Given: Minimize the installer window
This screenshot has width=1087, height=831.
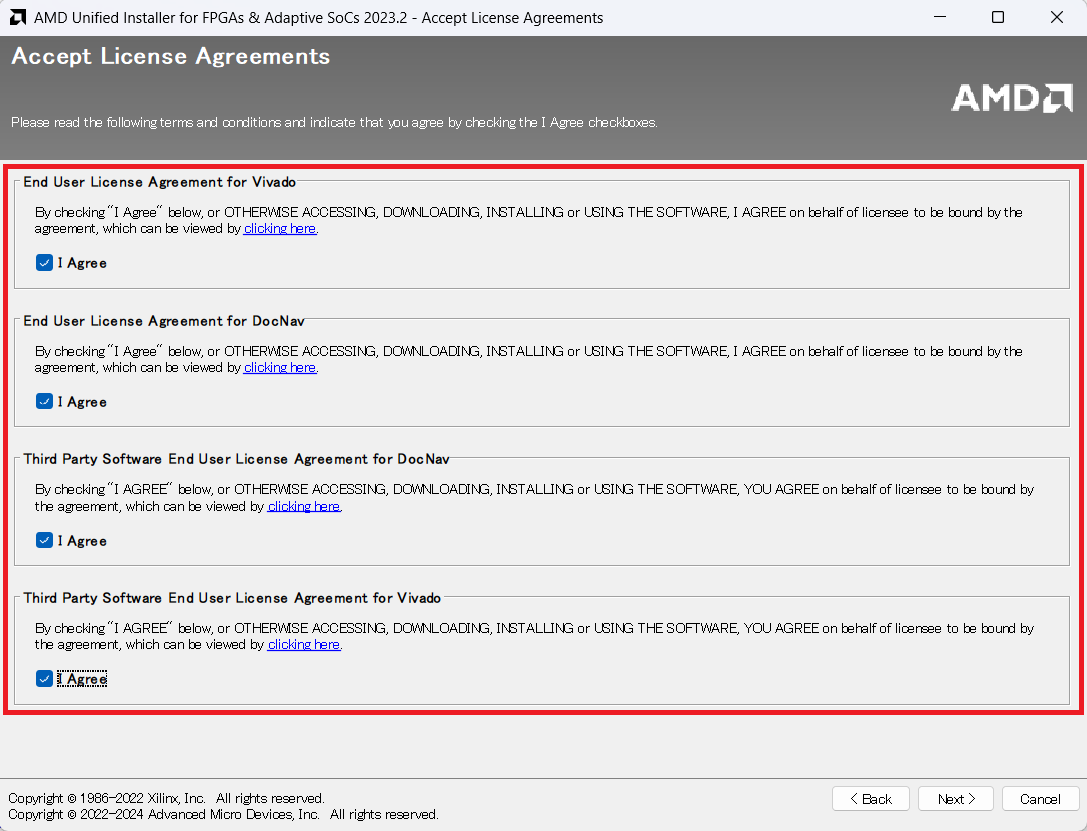Looking at the screenshot, I should (x=940, y=17).
